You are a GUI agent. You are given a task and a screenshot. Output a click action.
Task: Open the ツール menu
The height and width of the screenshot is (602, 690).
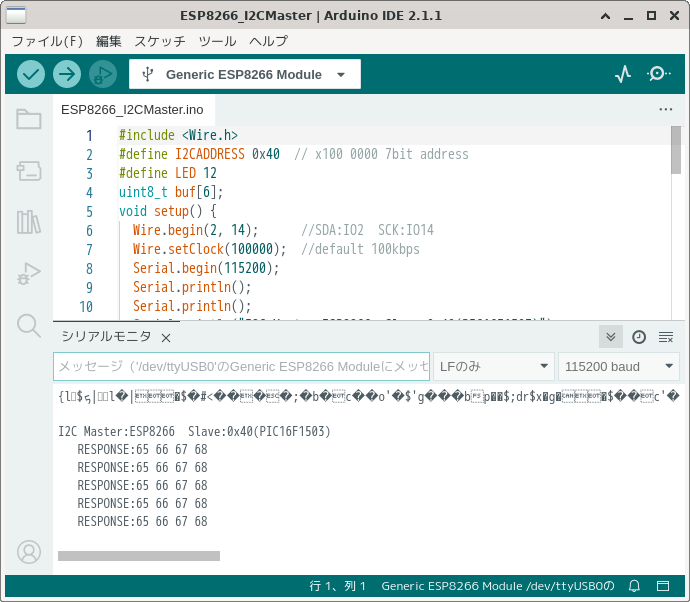(x=217, y=41)
